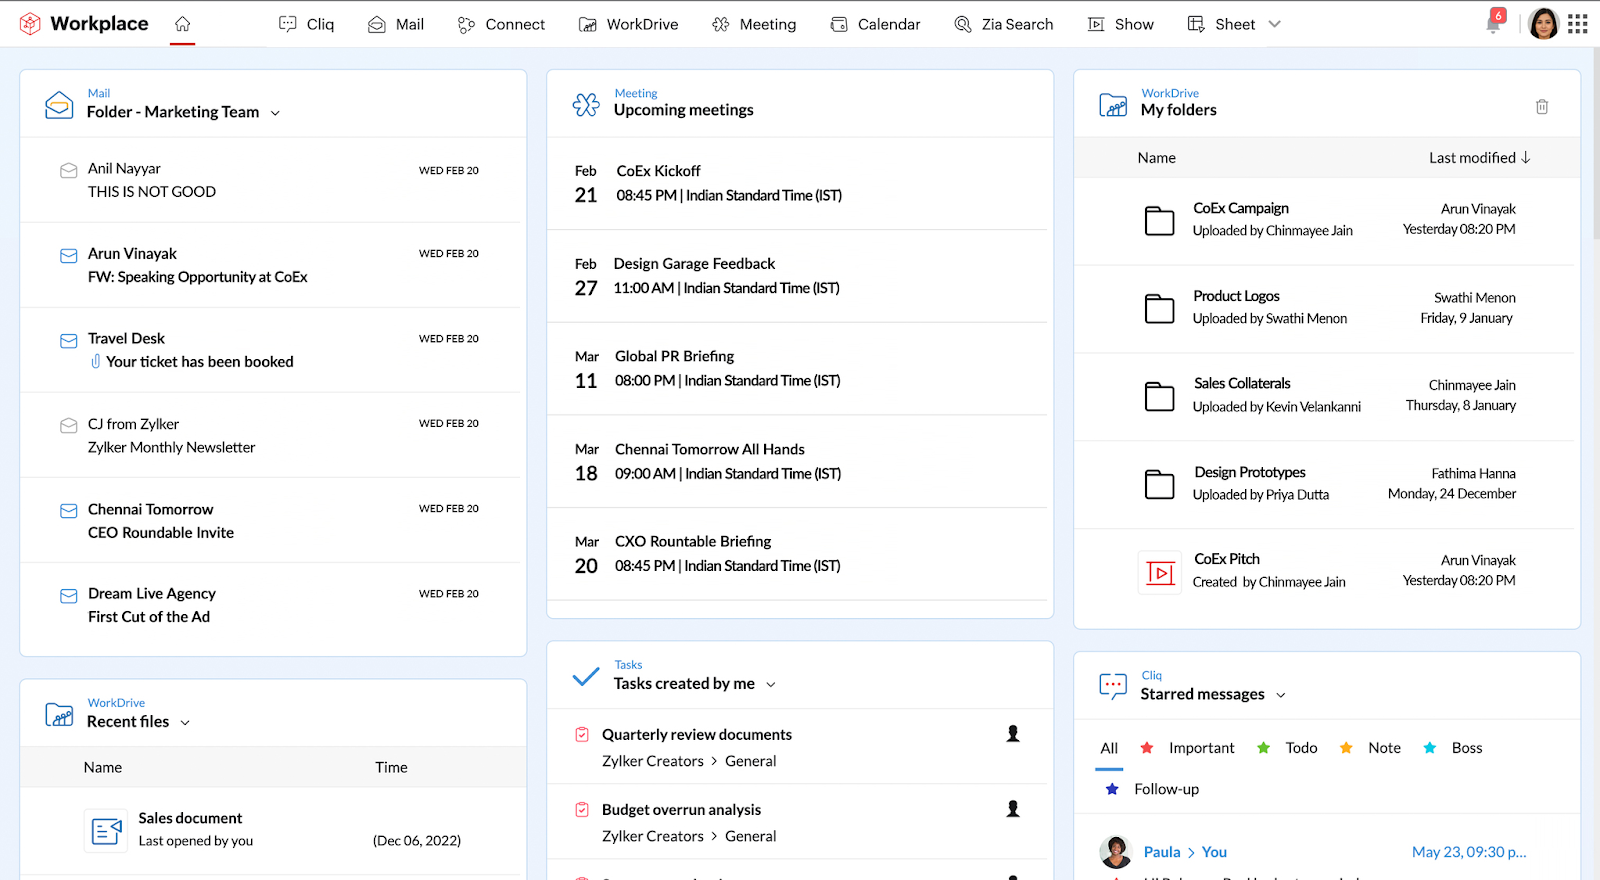
Task: Open Mail in the top navigation
Action: tap(396, 24)
